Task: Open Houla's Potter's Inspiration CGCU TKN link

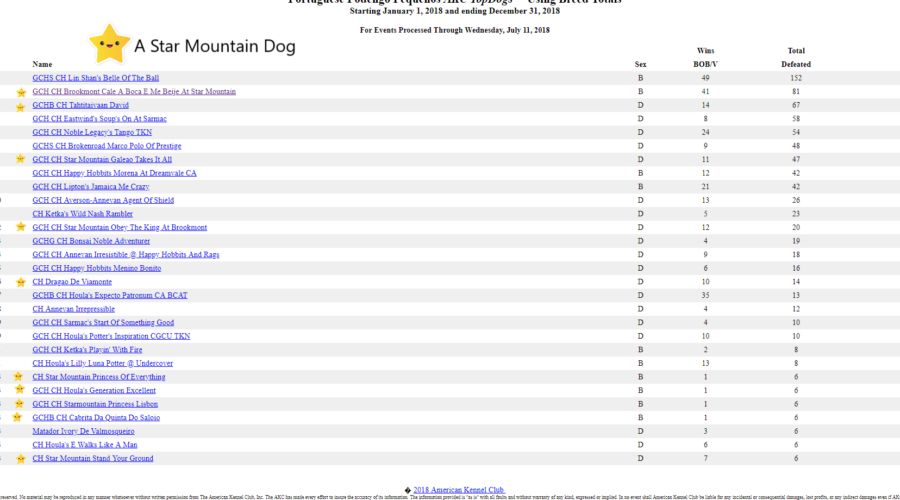Action: 111,336
